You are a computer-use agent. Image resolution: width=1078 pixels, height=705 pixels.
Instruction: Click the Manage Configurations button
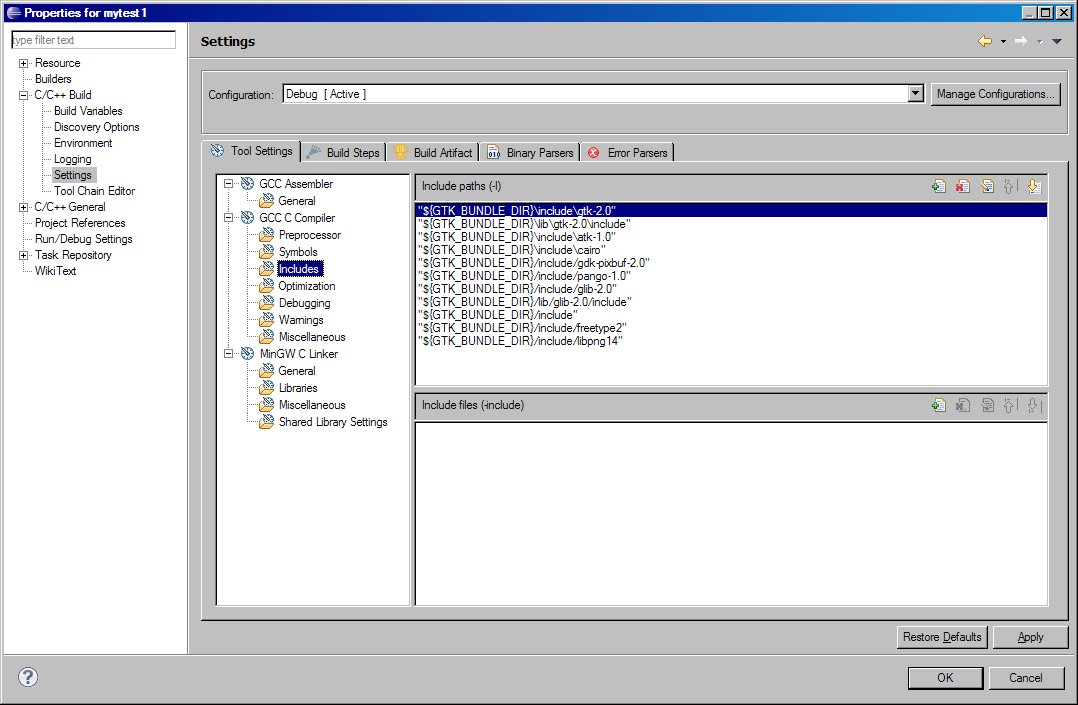click(x=996, y=93)
